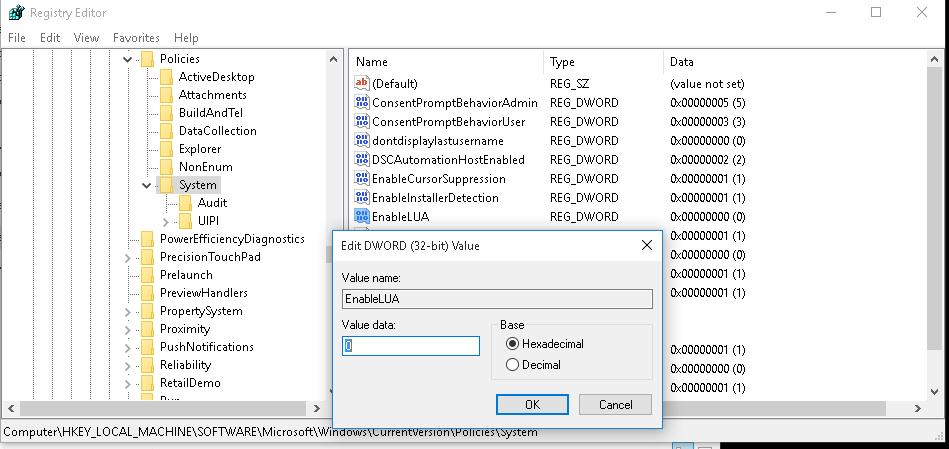Choose the Decimal base option
Viewport: 949px width, 449px height.
tap(513, 365)
